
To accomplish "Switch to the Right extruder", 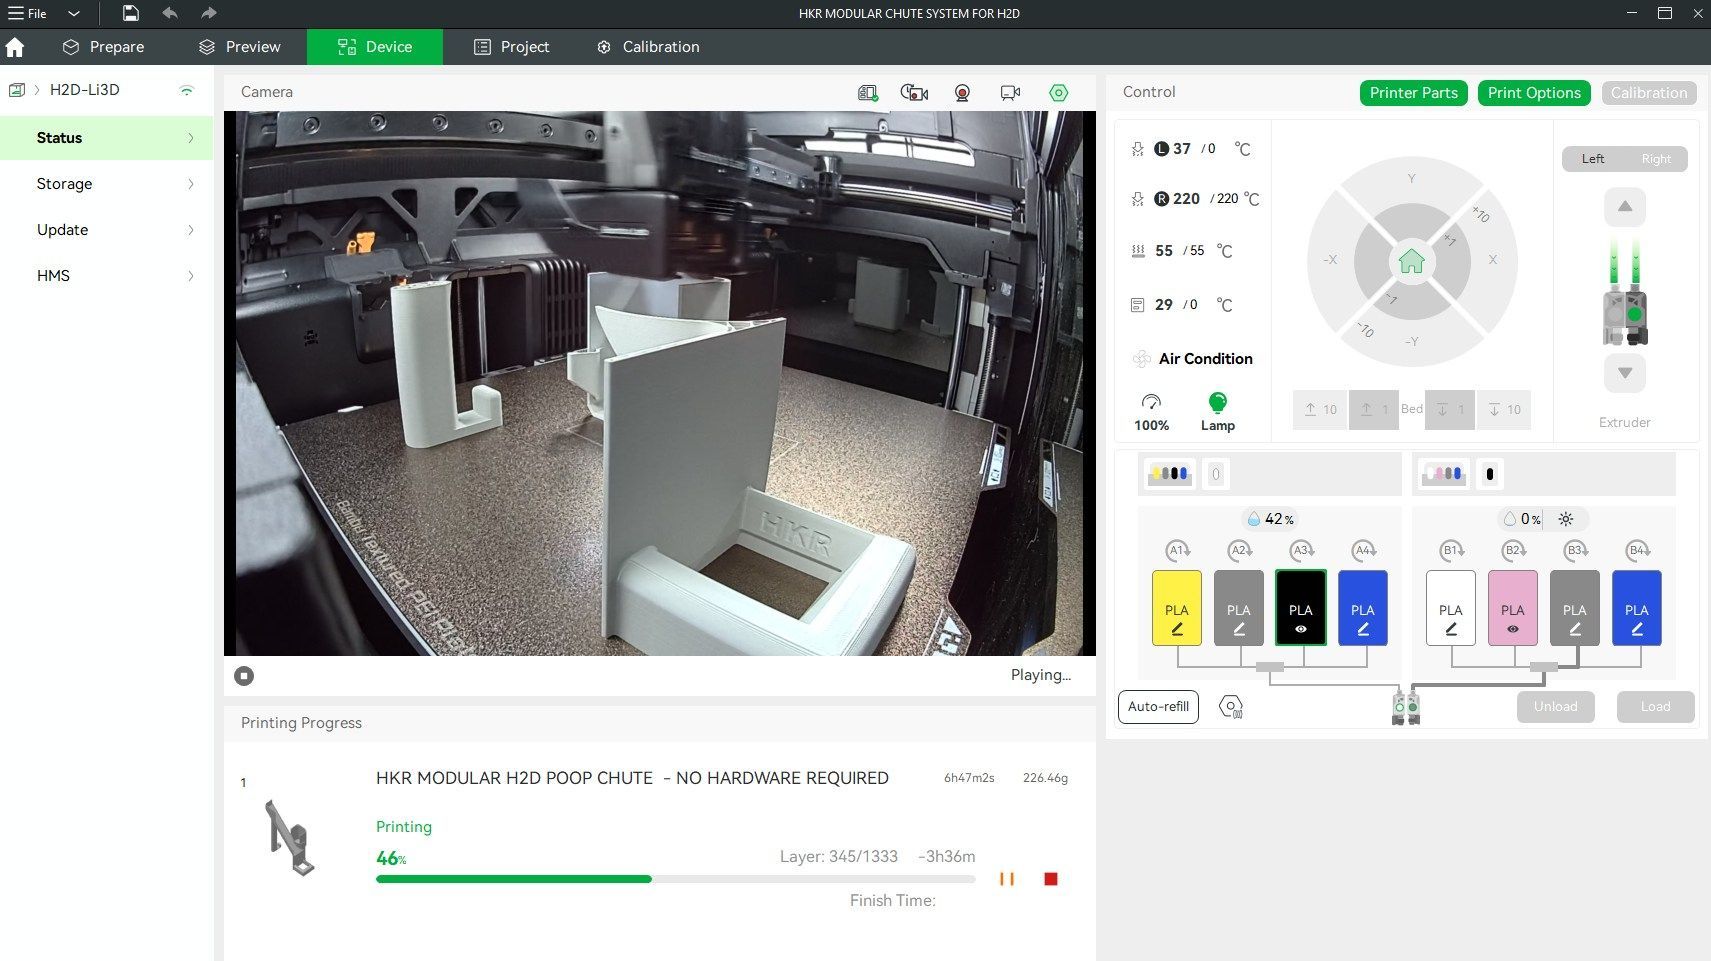I will pos(1656,159).
